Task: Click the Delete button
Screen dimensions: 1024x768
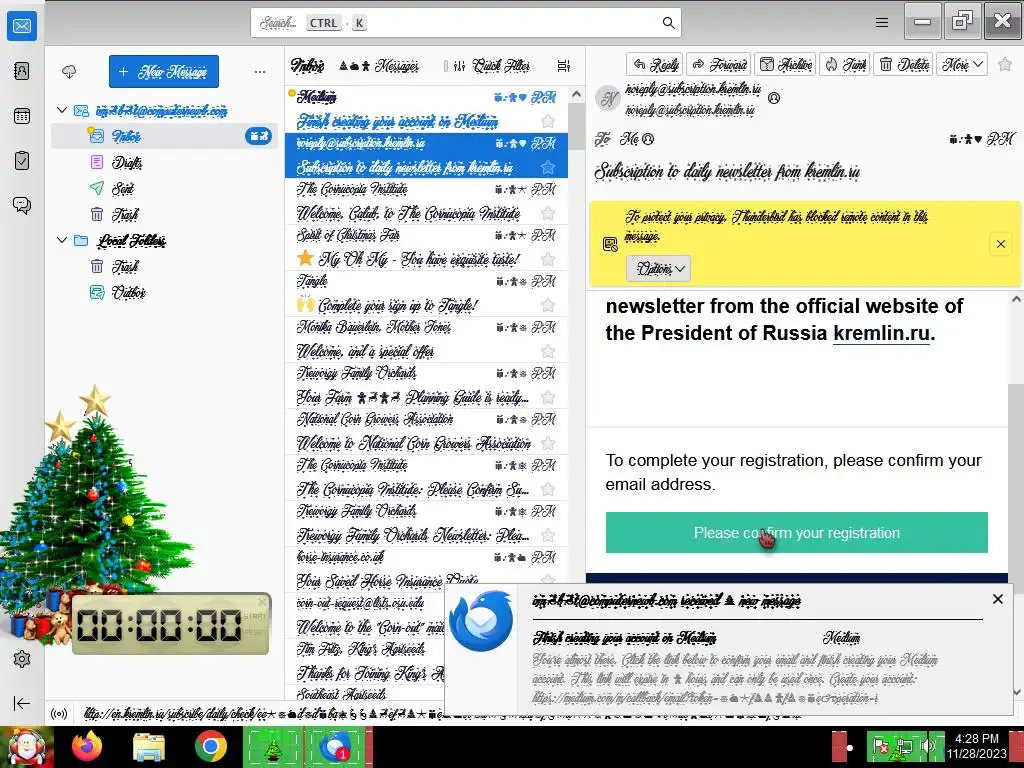Action: pyautogui.click(x=904, y=64)
